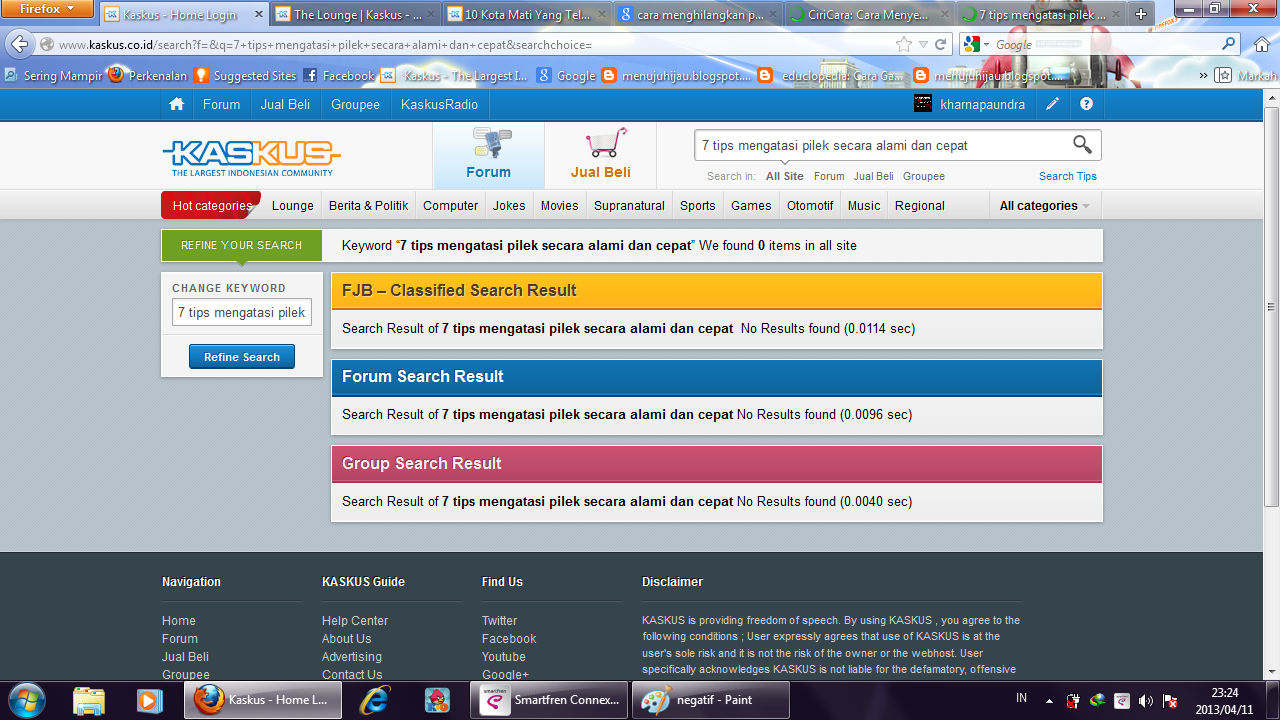Image resolution: width=1280 pixels, height=720 pixels.
Task: Open the Computer category
Action: pos(450,206)
